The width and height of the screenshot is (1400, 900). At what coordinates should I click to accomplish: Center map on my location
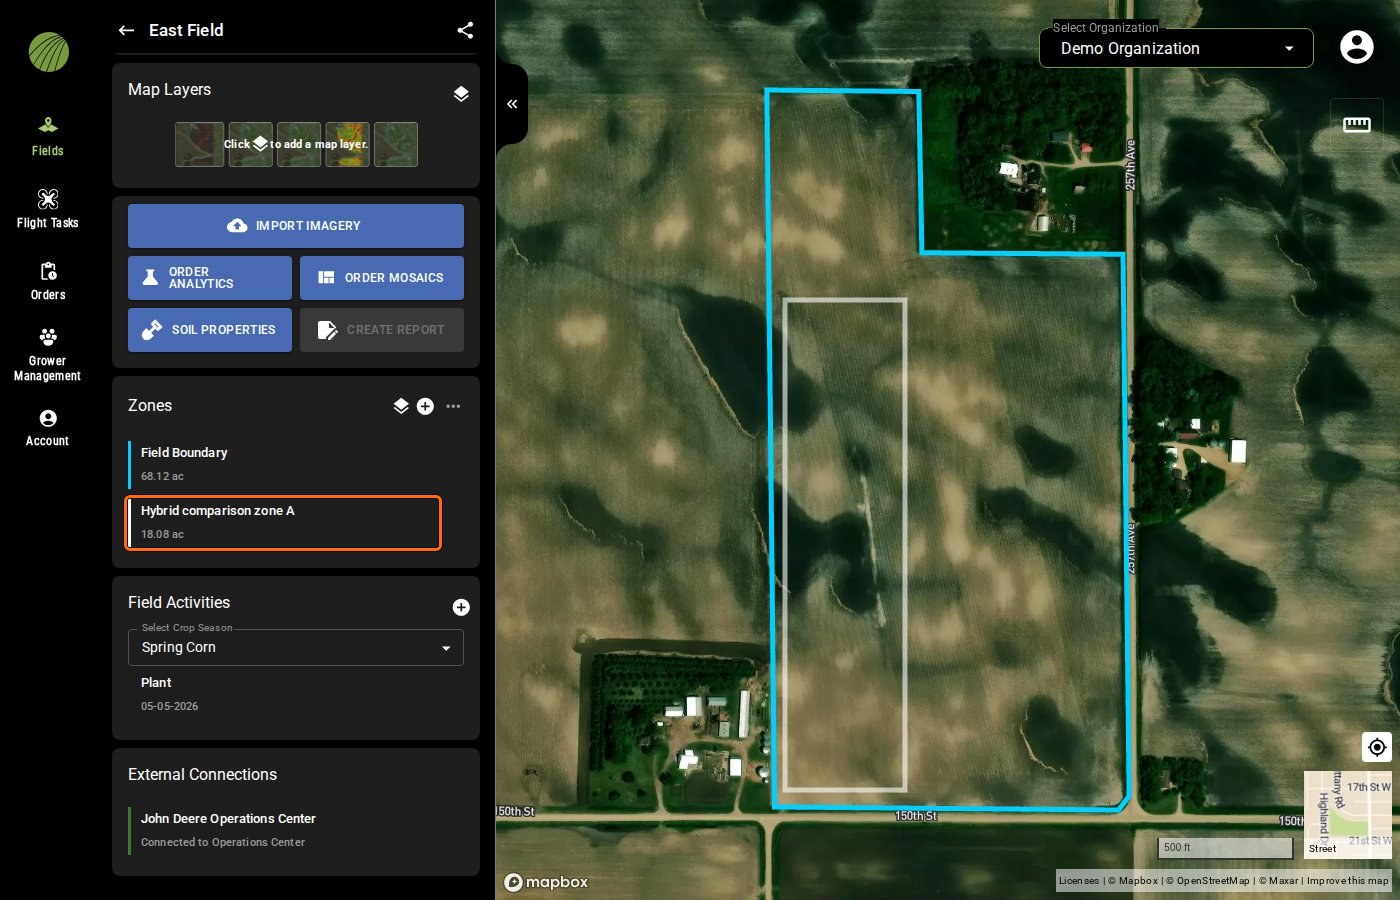click(x=1377, y=747)
